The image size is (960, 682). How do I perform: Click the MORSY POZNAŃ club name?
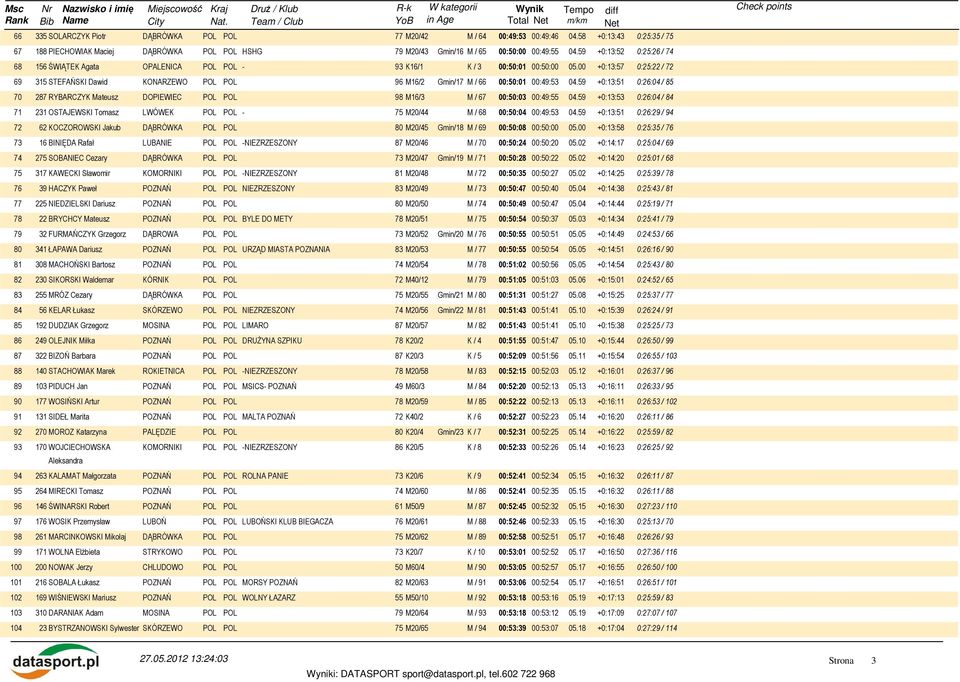[x=269, y=583]
